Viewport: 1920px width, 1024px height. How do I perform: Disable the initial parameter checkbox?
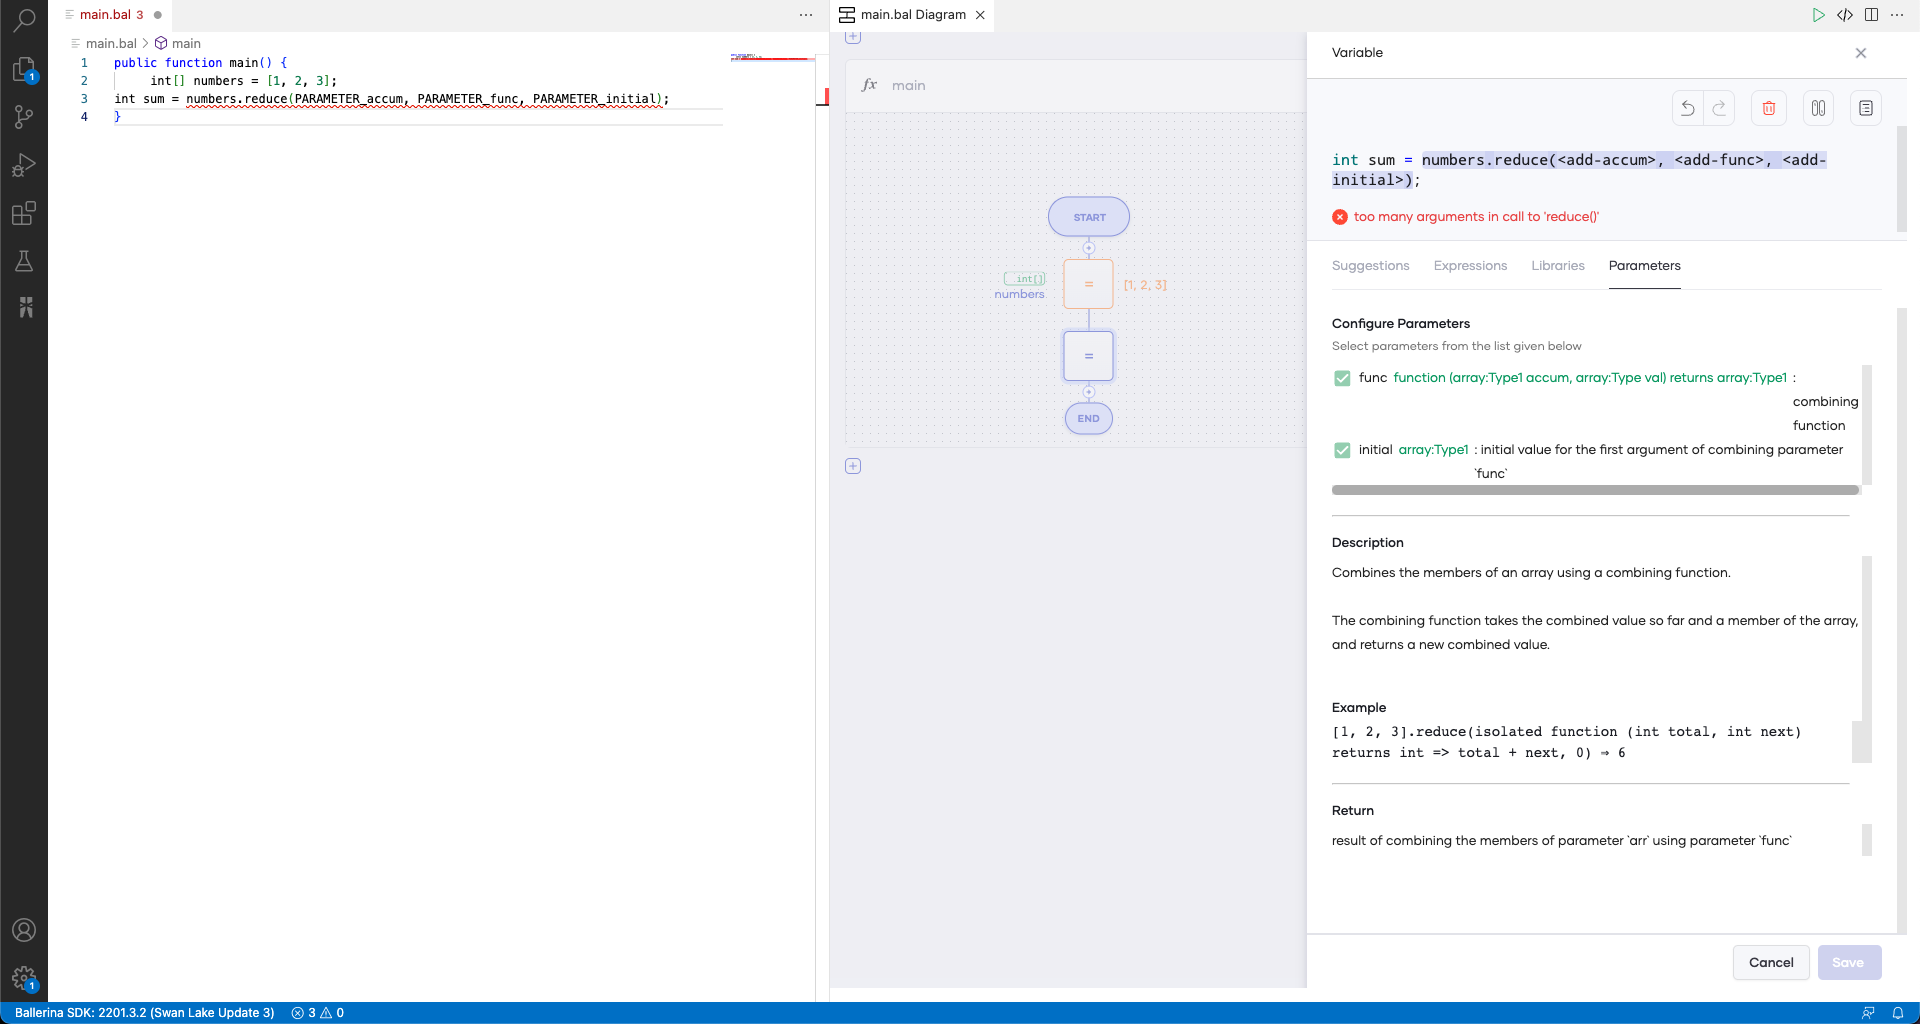click(x=1341, y=450)
